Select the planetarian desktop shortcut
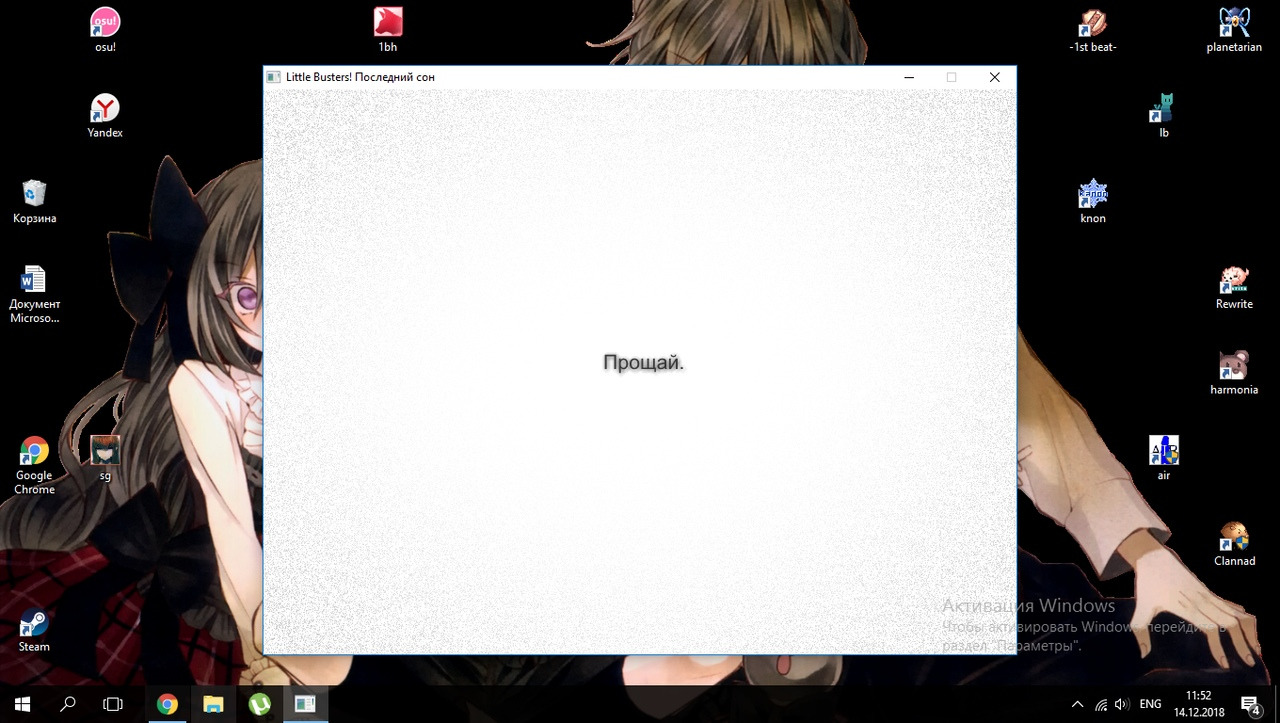Image resolution: width=1280 pixels, height=723 pixels. [1234, 22]
